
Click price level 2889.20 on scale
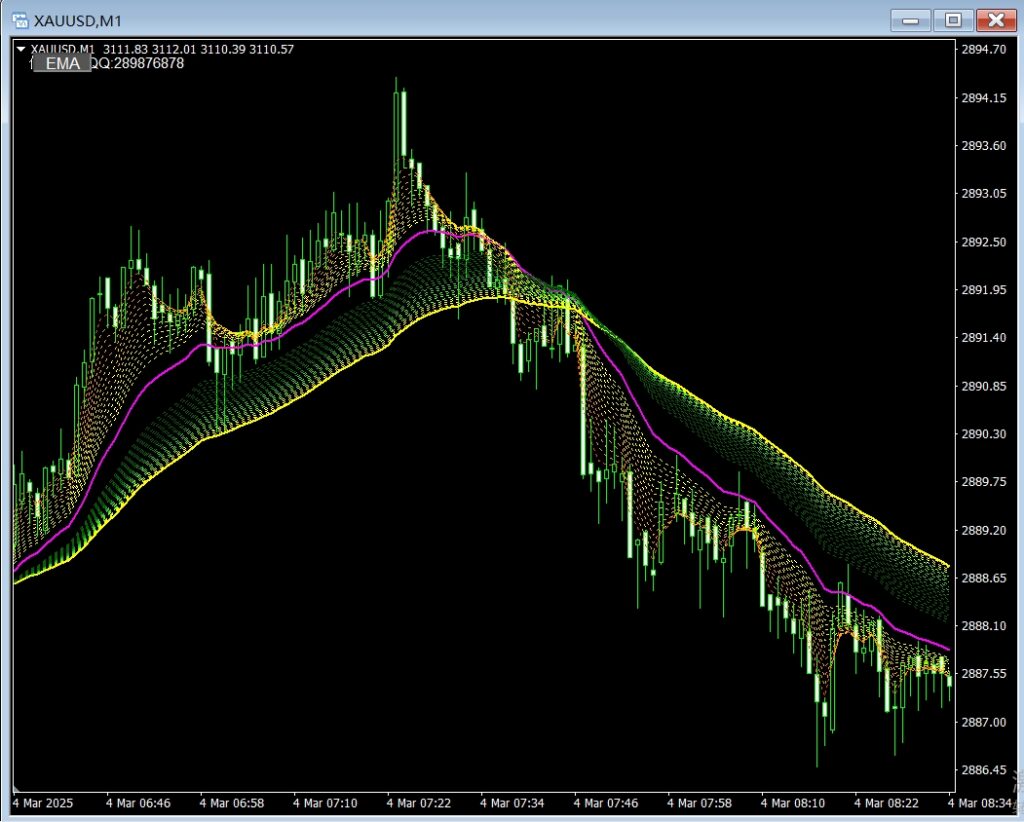click(x=984, y=530)
